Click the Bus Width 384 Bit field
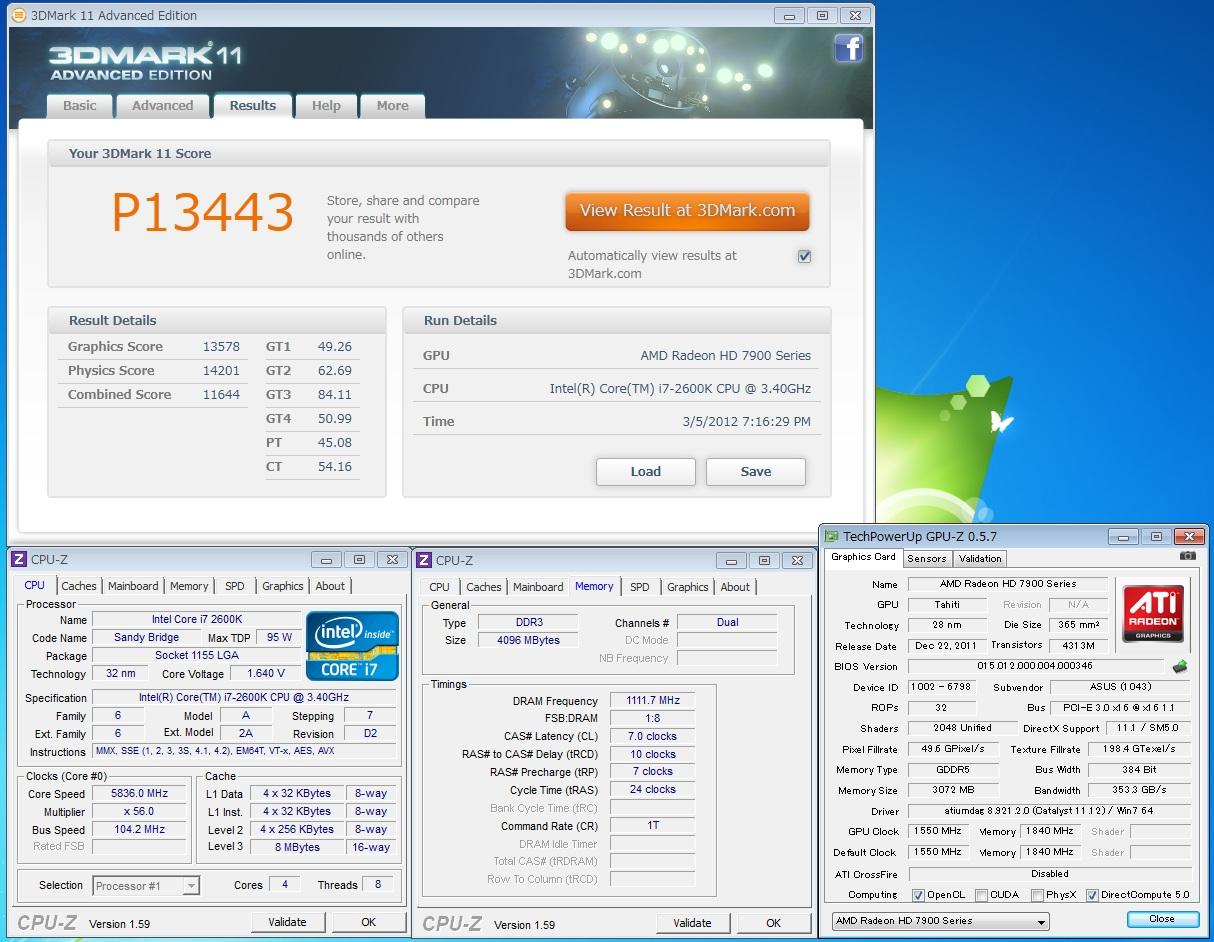This screenshot has height=942, width=1214. tap(1139, 770)
